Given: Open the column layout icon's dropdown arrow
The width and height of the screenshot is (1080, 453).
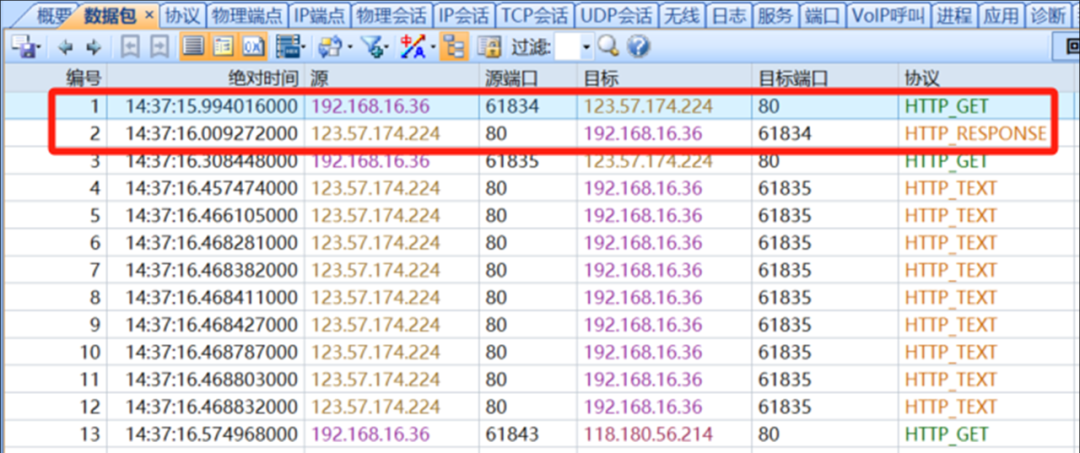Looking at the screenshot, I should (x=304, y=47).
